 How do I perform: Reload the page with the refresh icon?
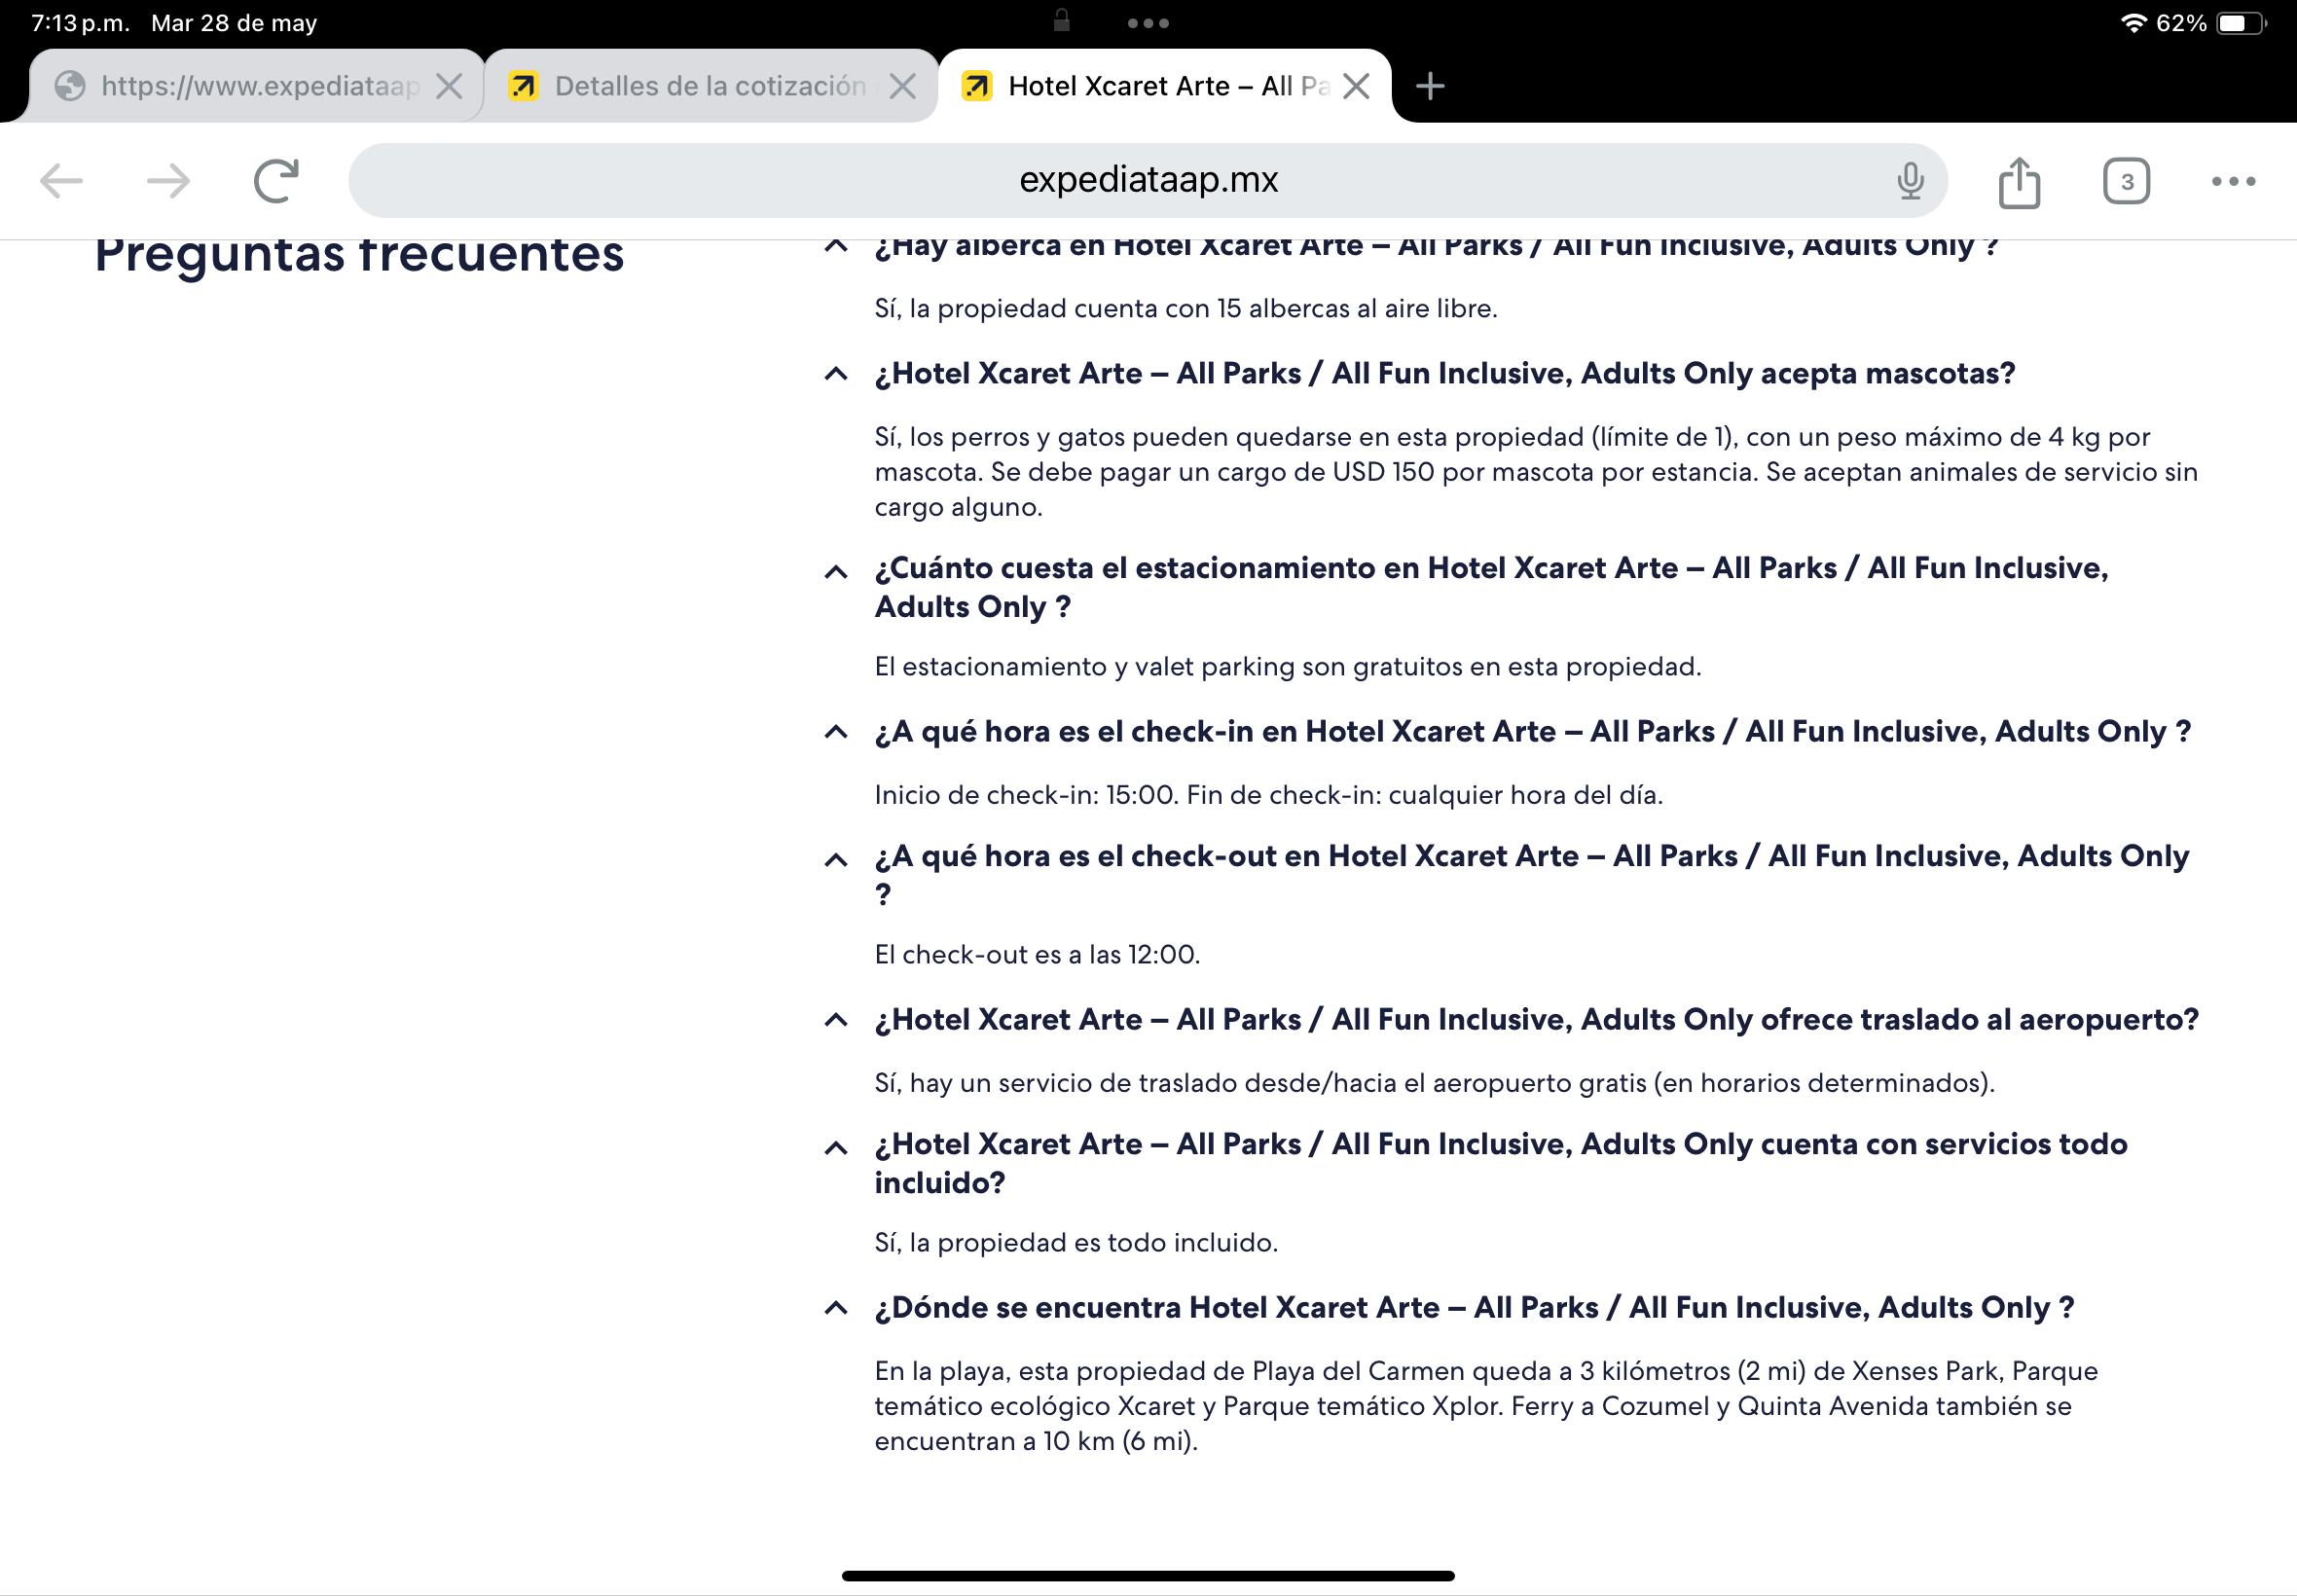click(276, 181)
